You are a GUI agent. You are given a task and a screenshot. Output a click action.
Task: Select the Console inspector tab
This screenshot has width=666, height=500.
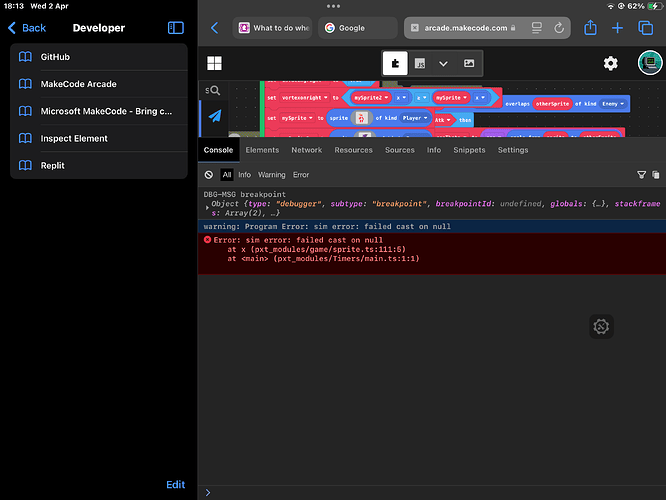218,150
